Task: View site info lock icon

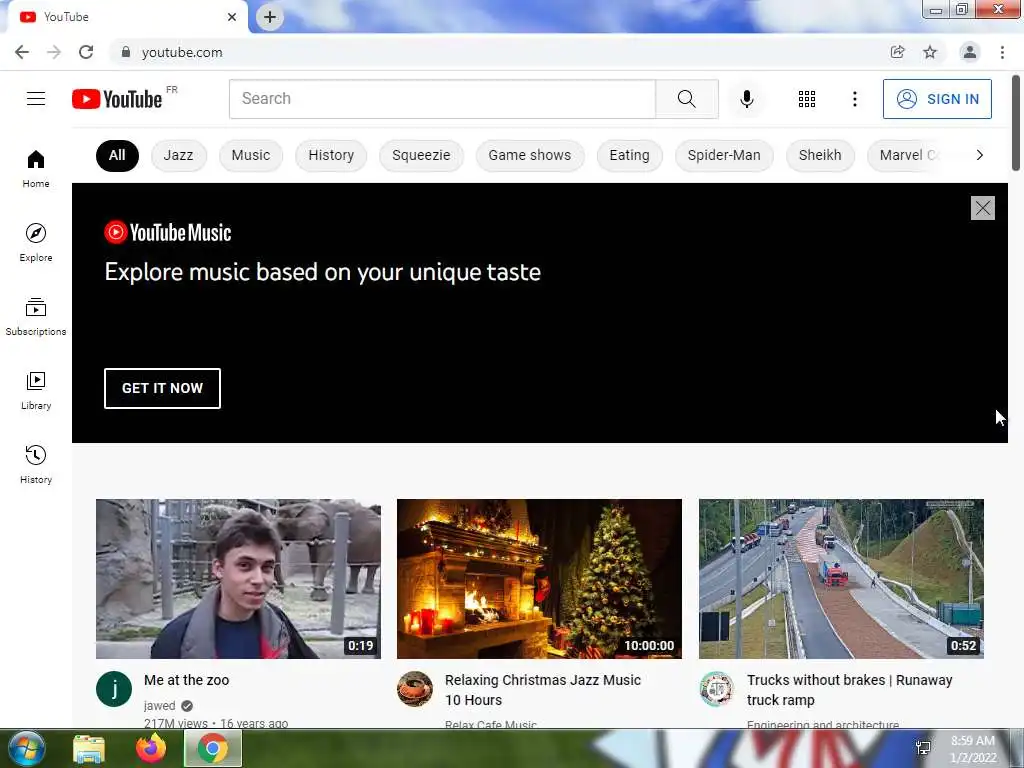Action: pyautogui.click(x=126, y=52)
